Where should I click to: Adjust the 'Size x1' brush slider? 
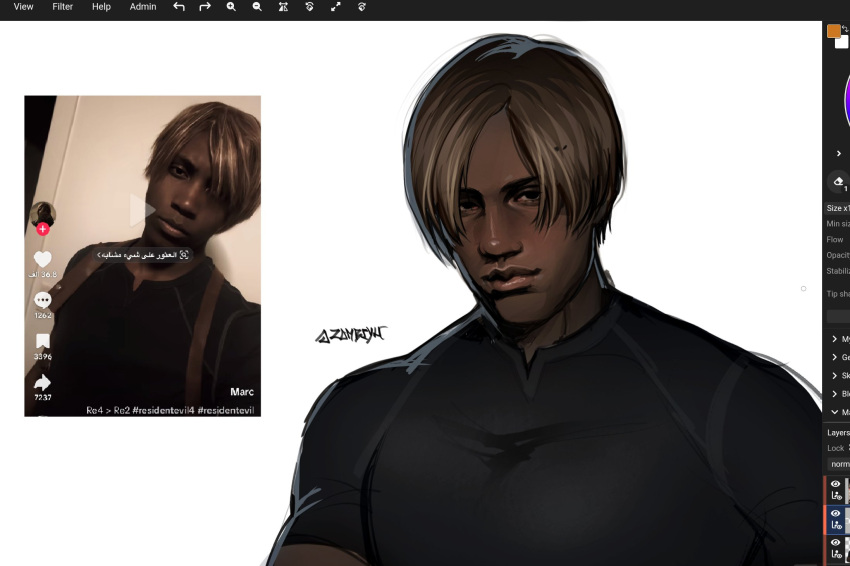click(838, 208)
